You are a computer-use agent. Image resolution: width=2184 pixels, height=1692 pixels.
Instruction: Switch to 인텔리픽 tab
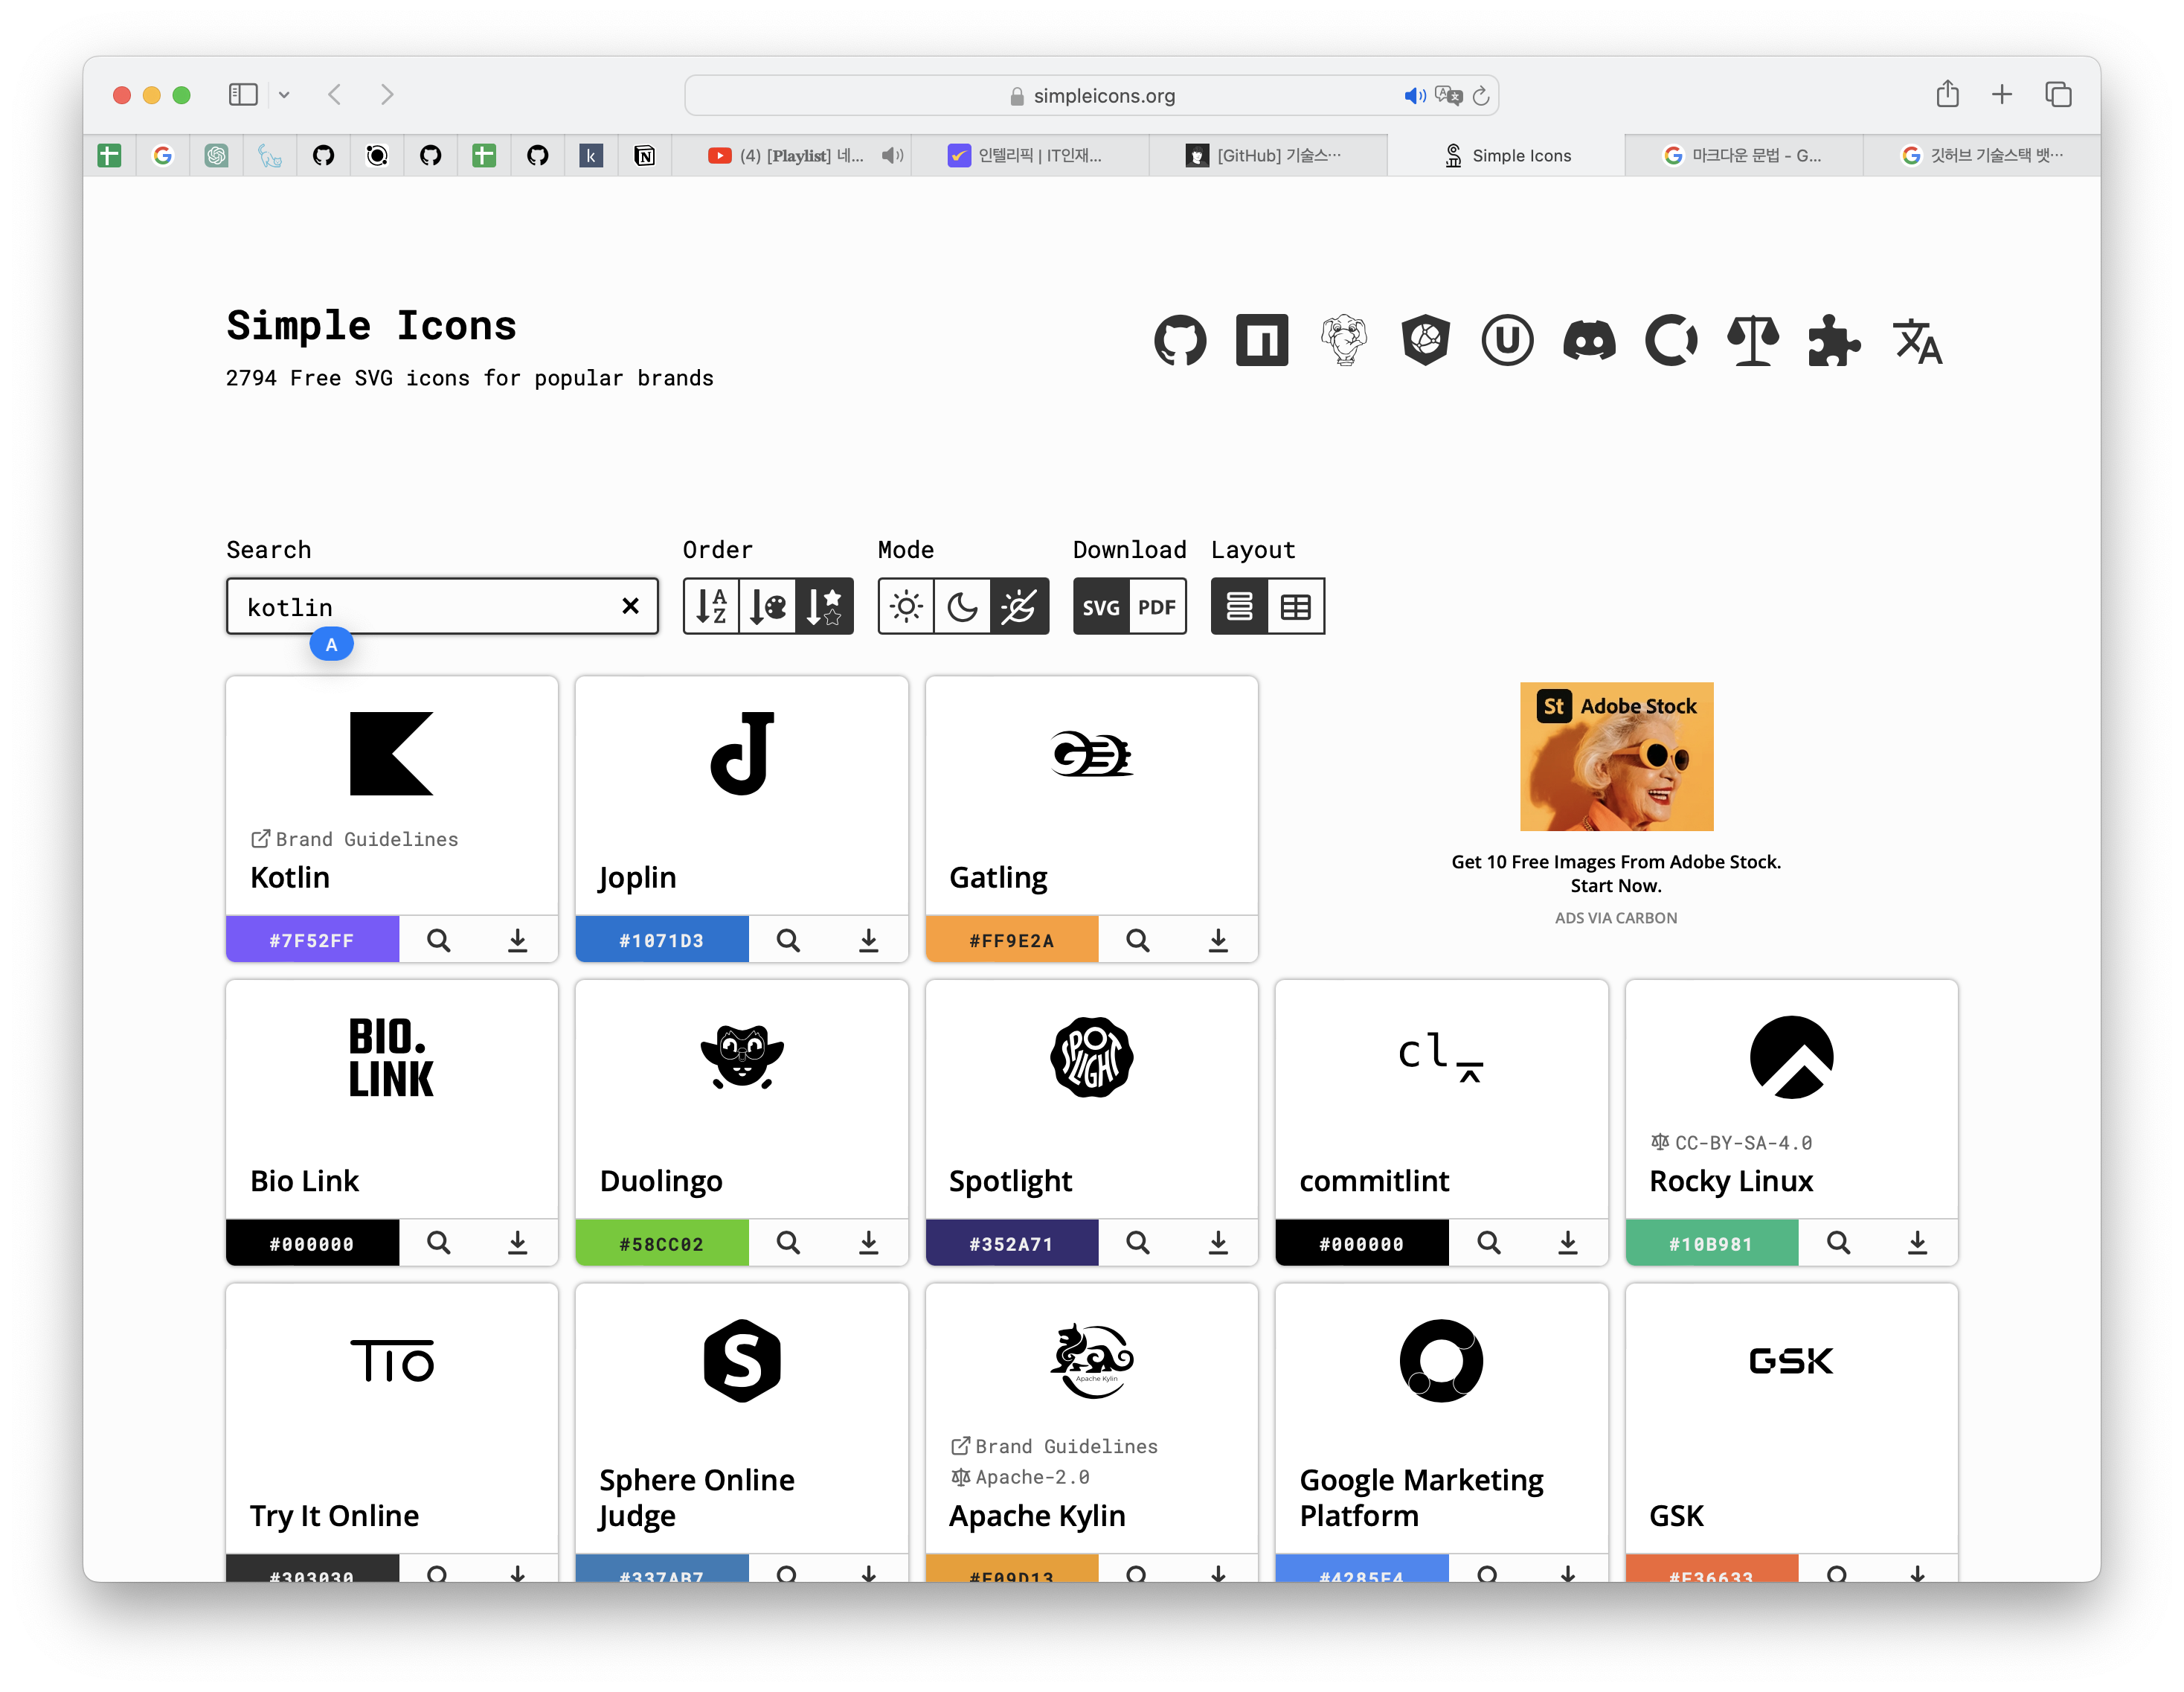coord(1029,156)
